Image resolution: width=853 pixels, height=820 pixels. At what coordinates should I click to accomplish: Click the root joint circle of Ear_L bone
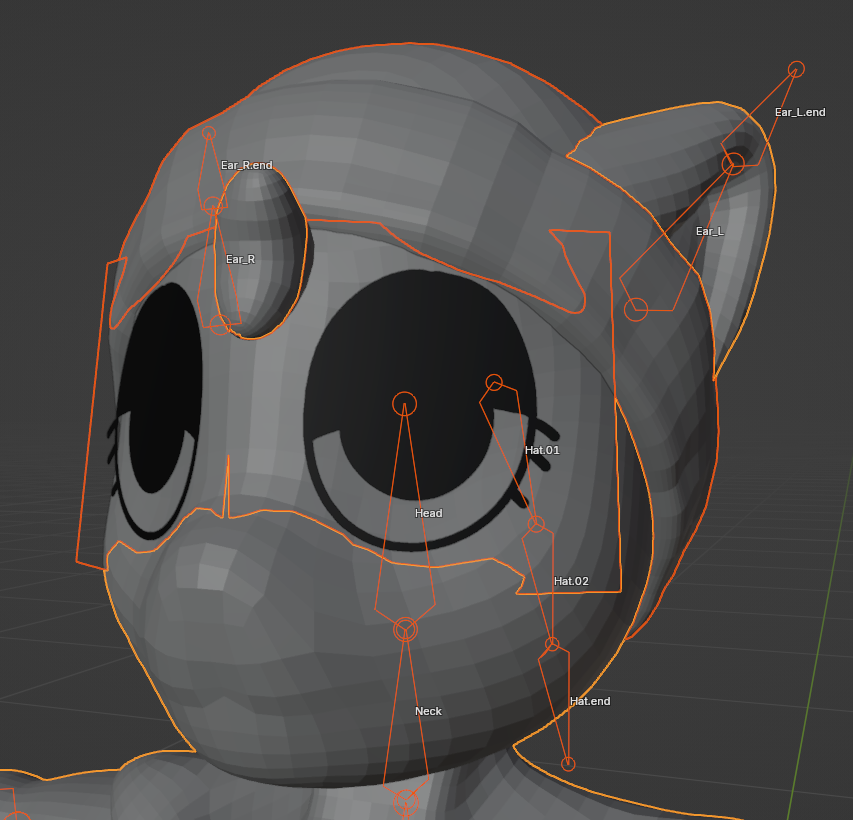(x=636, y=310)
